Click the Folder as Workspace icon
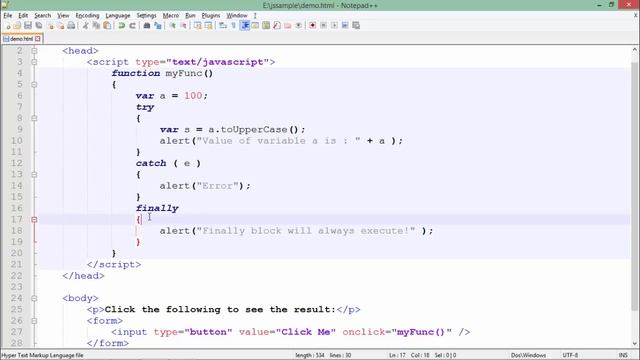The width and height of the screenshot is (640, 360). (x=288, y=26)
